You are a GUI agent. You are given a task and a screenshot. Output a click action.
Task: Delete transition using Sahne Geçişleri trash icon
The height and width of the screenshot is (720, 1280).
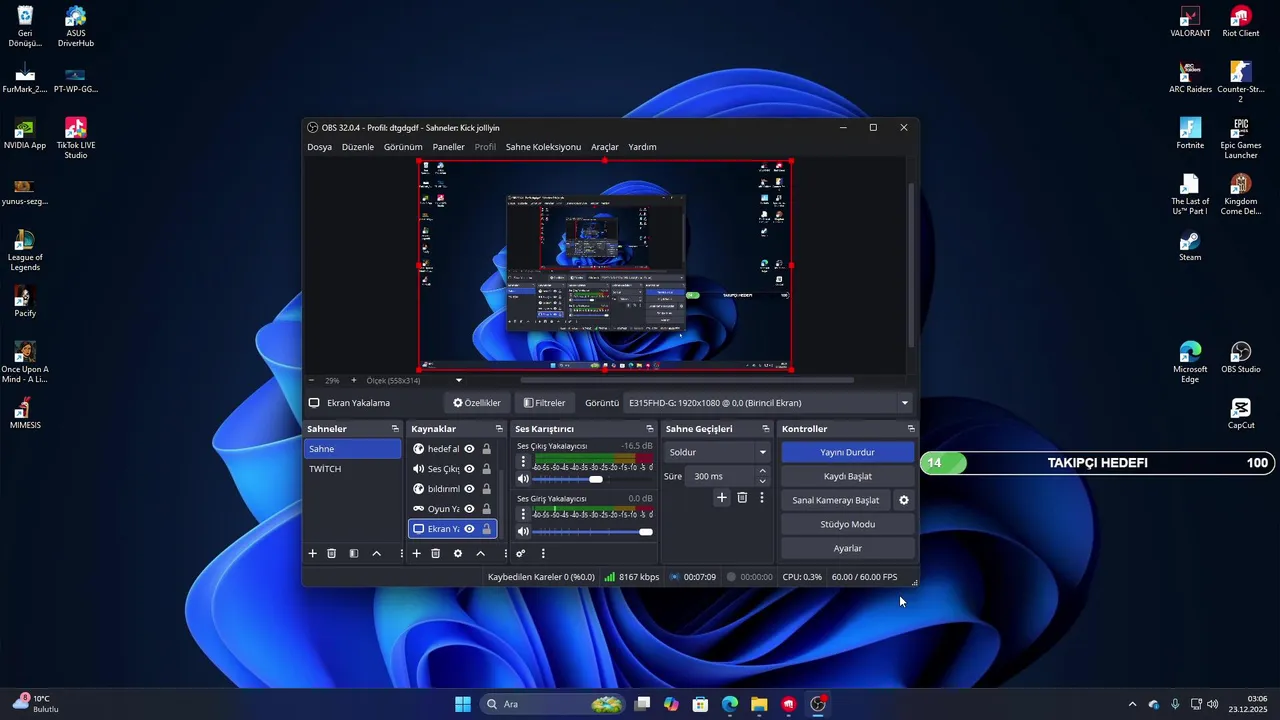pos(742,497)
